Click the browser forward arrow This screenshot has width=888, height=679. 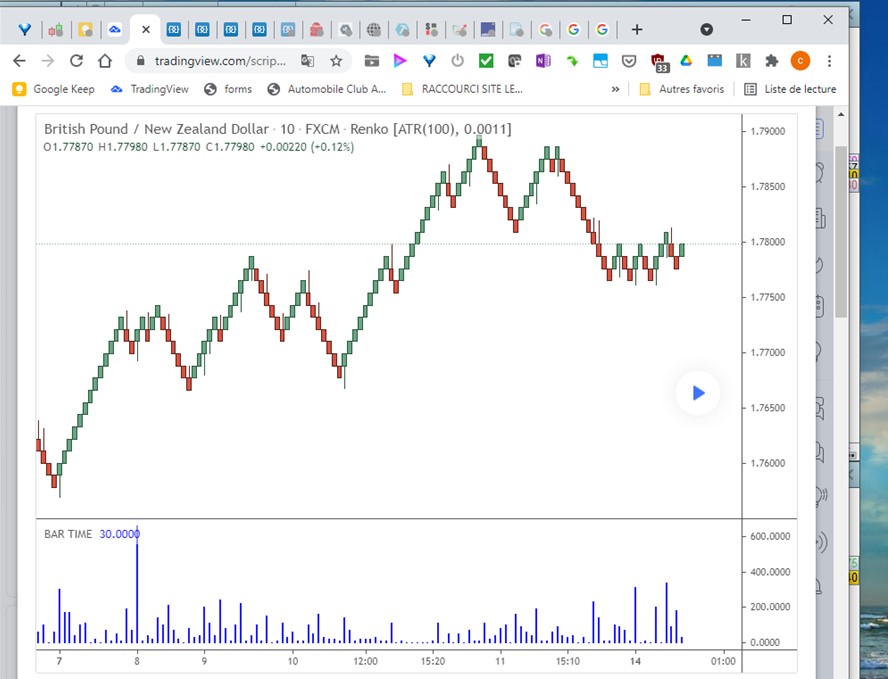pyautogui.click(x=48, y=61)
